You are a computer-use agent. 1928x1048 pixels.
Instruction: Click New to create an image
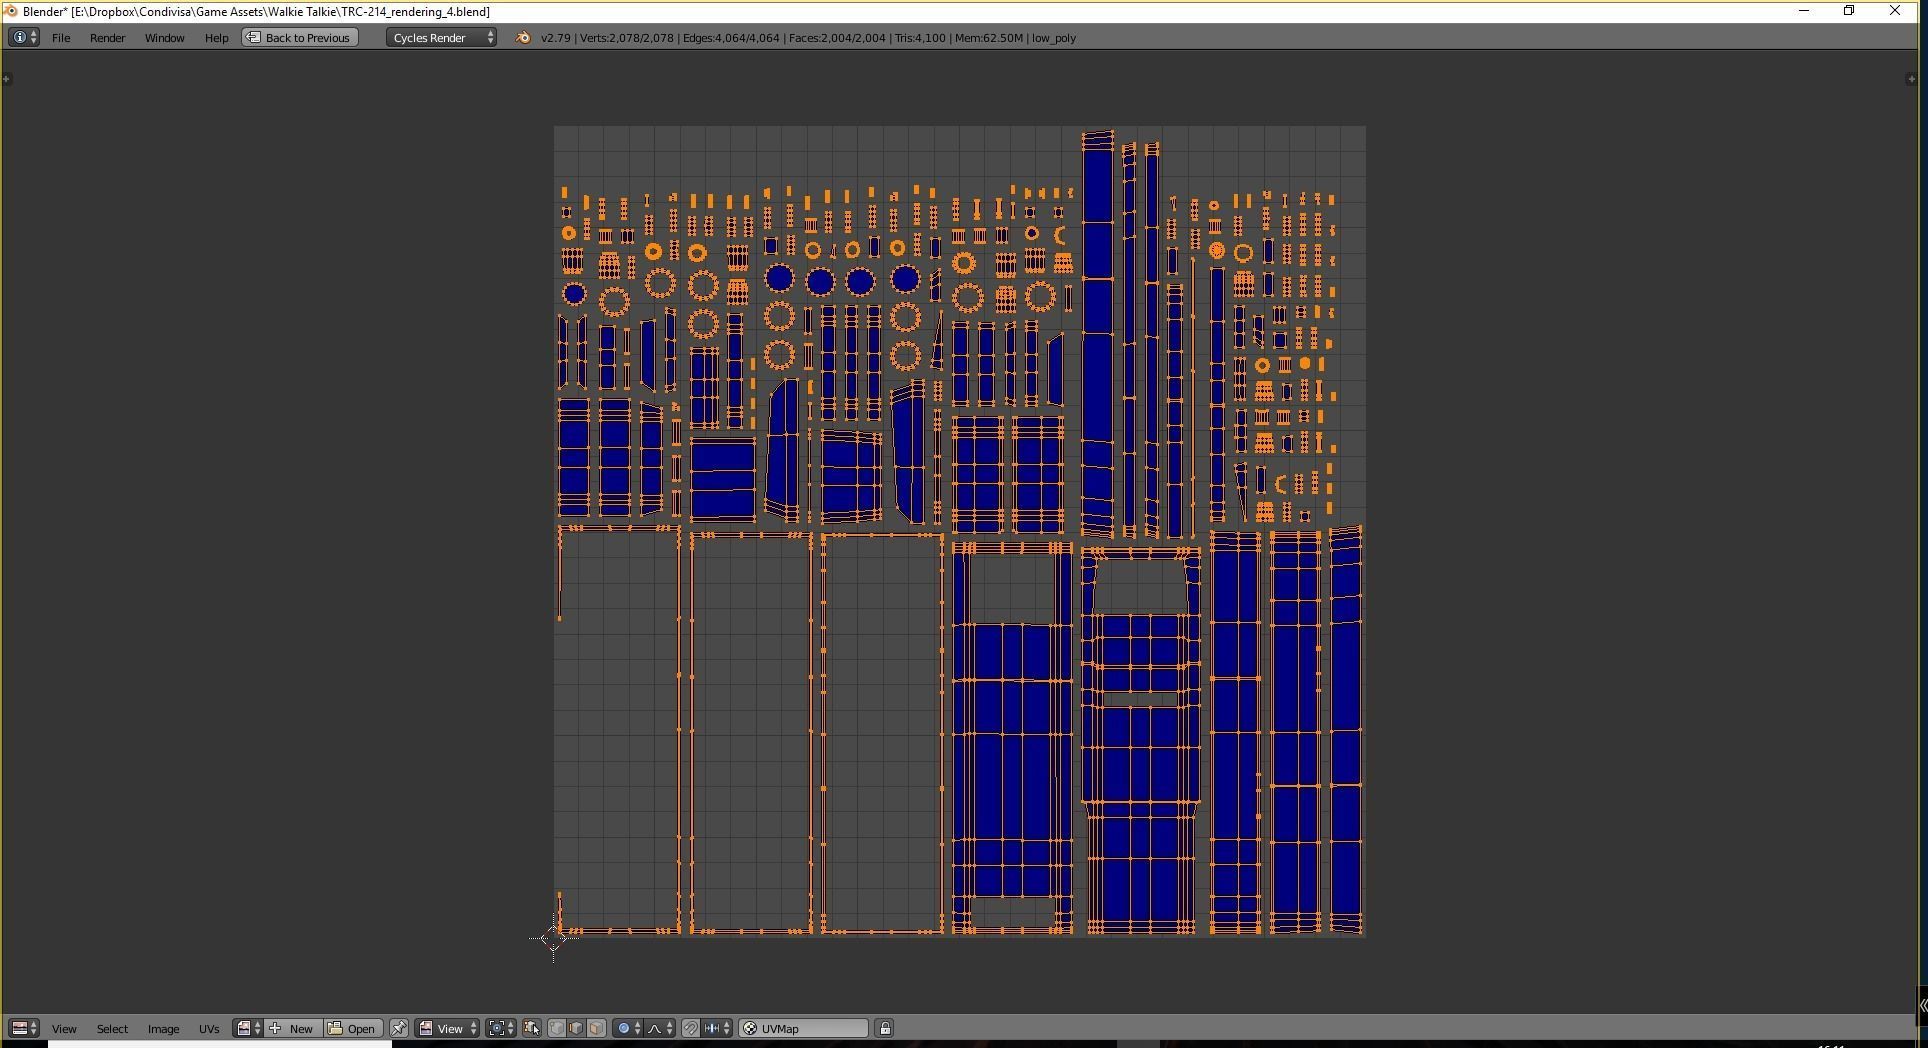[293, 1028]
